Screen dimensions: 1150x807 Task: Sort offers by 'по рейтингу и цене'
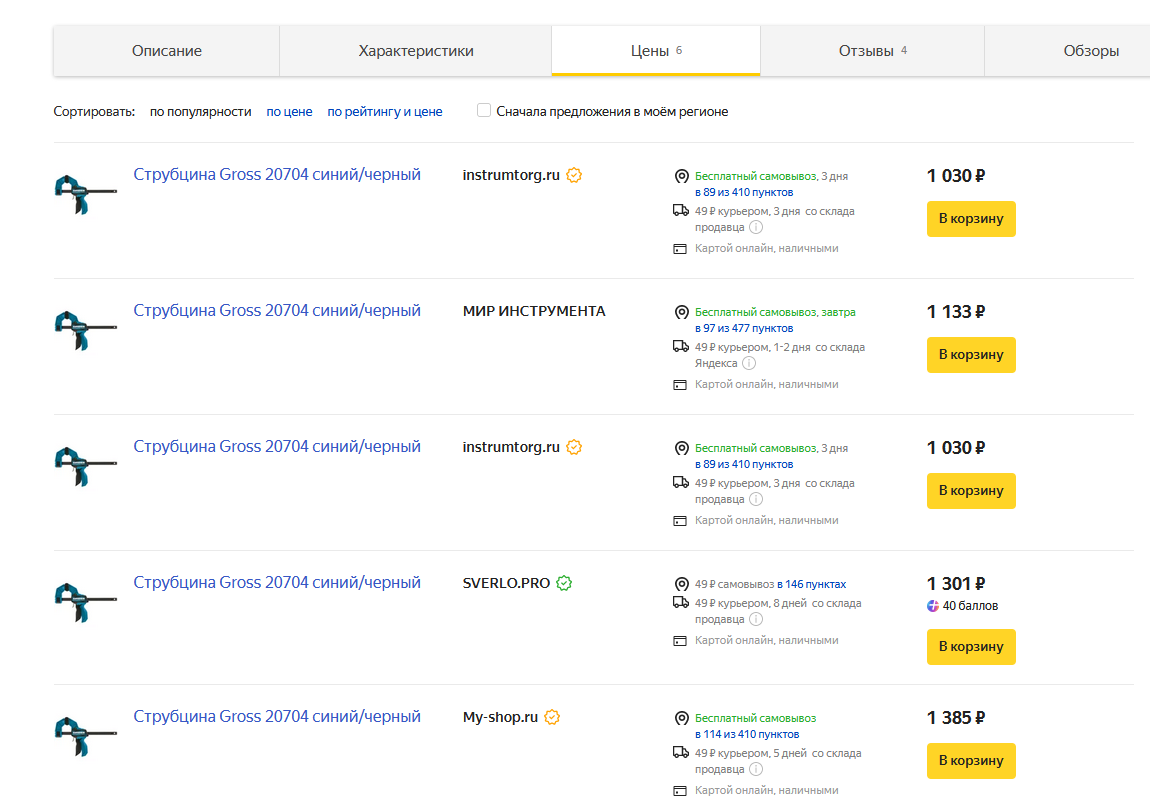pos(385,112)
